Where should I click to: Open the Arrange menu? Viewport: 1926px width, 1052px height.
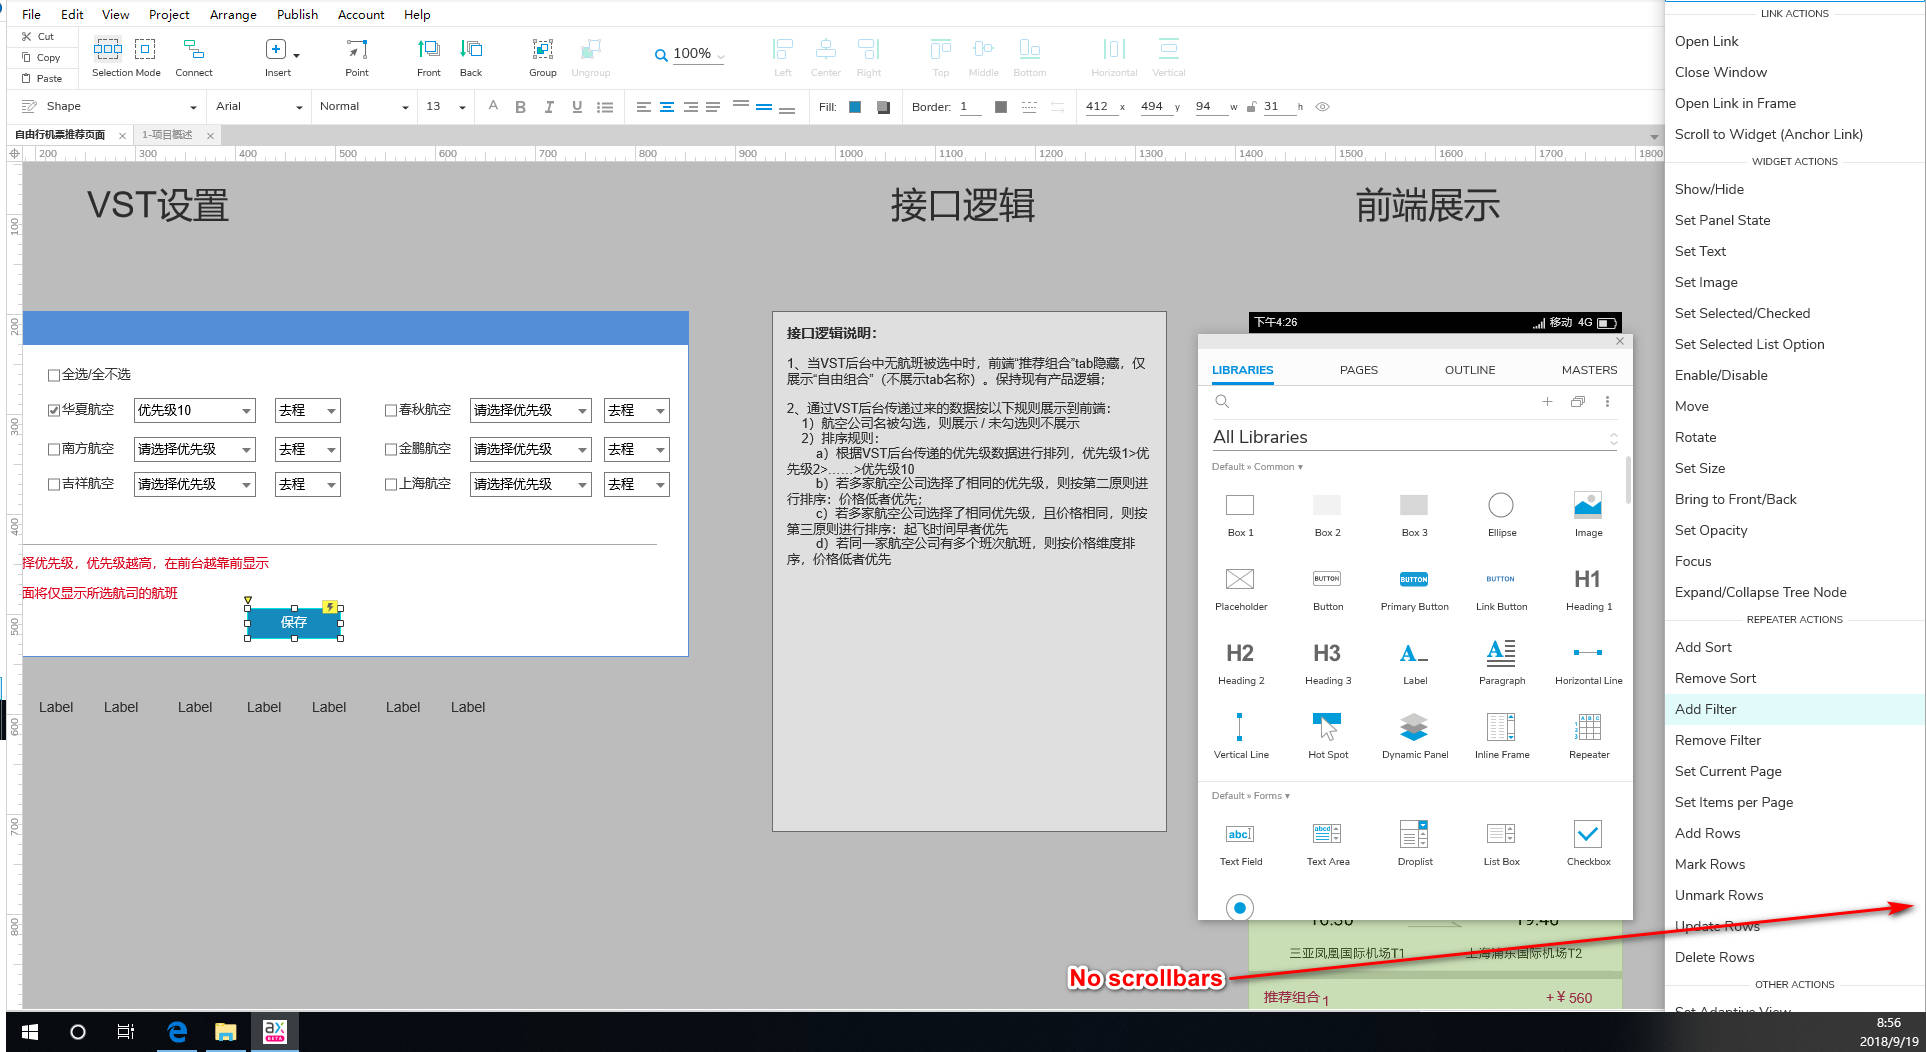click(x=233, y=15)
